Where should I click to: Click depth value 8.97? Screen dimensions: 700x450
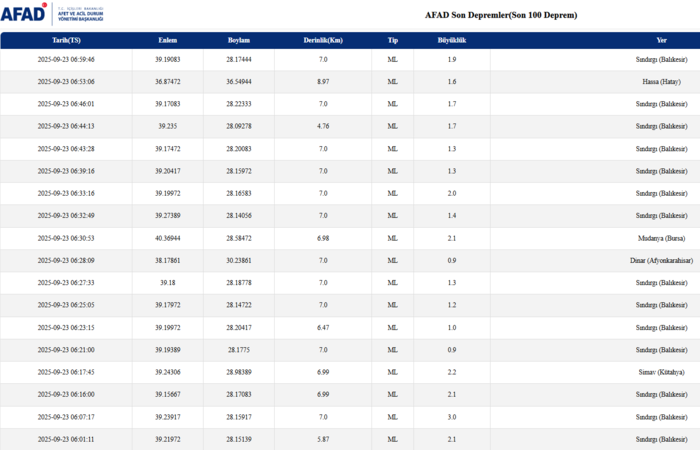(x=323, y=82)
